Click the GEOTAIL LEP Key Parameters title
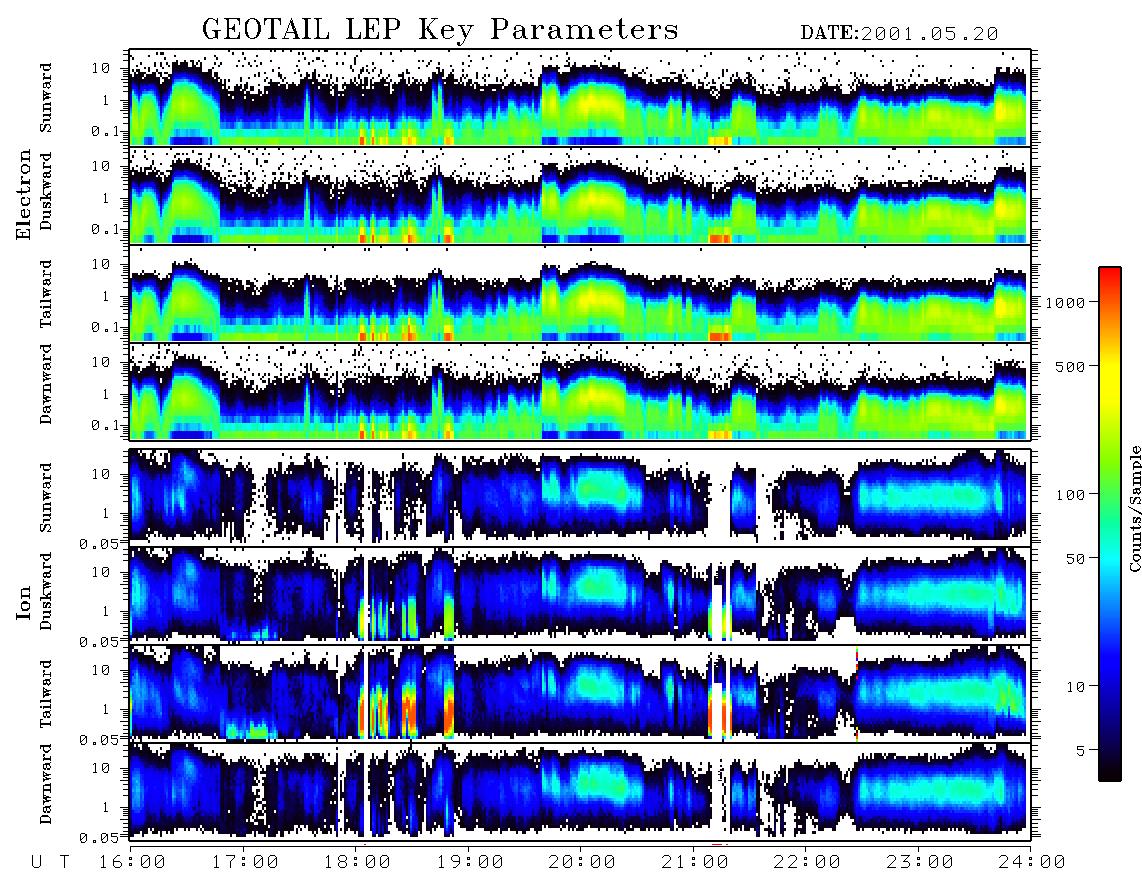This screenshot has width=1142, height=880. (x=440, y=31)
